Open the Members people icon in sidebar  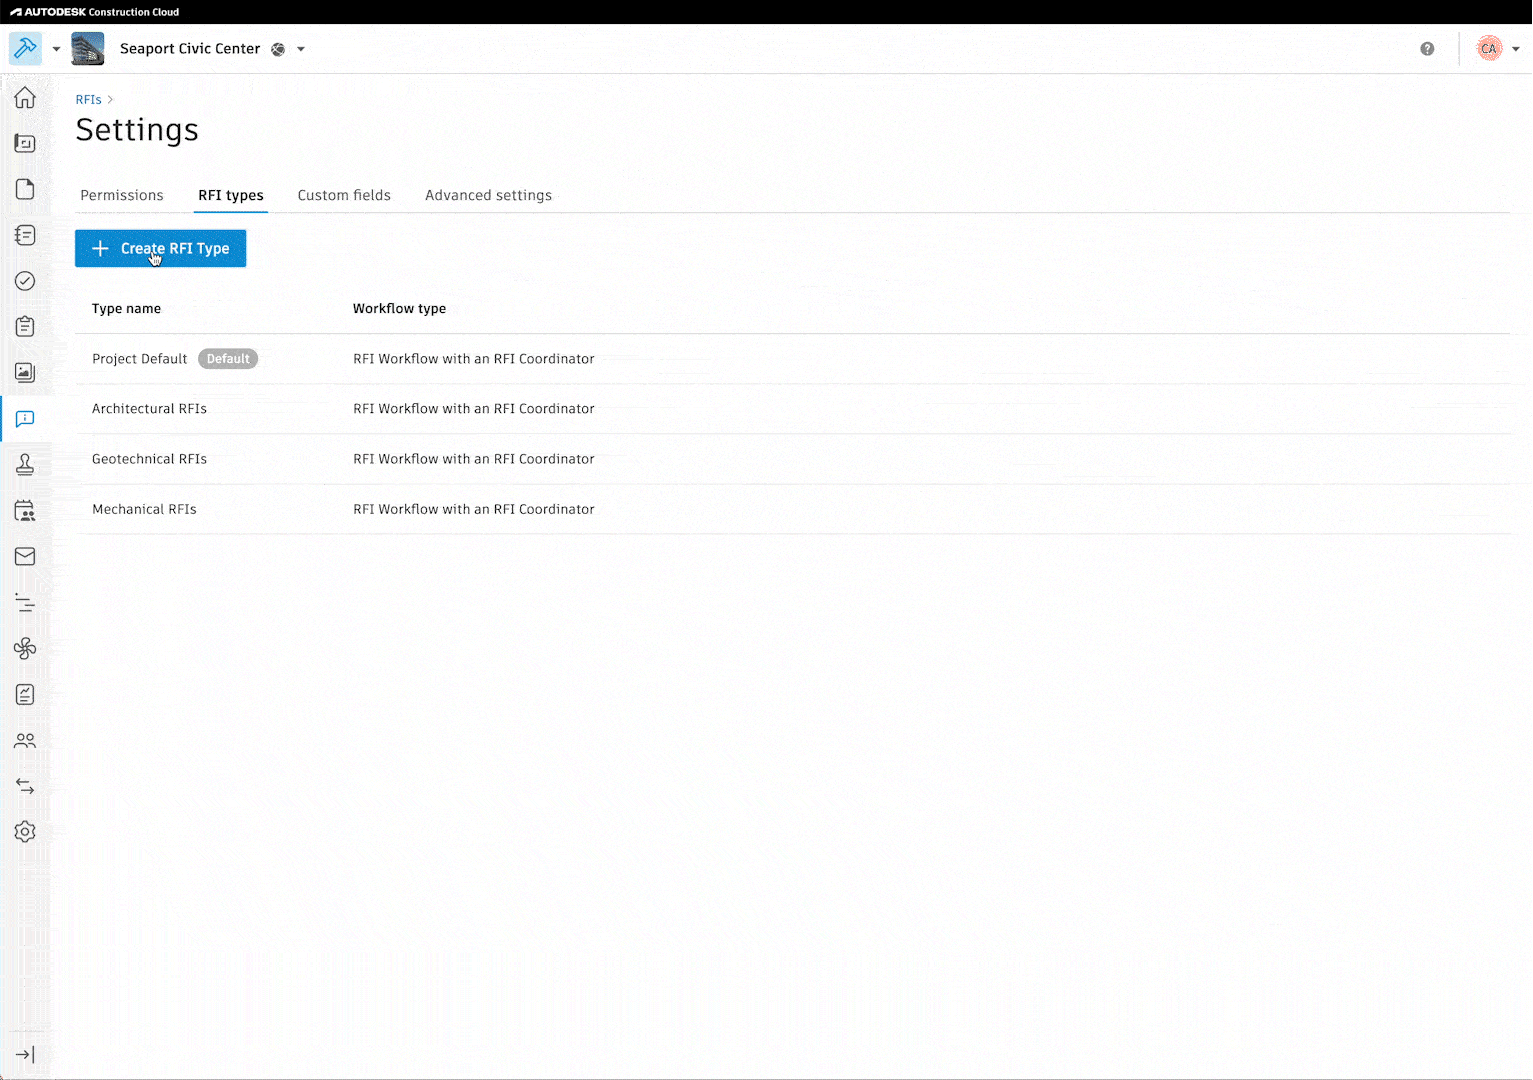click(25, 741)
